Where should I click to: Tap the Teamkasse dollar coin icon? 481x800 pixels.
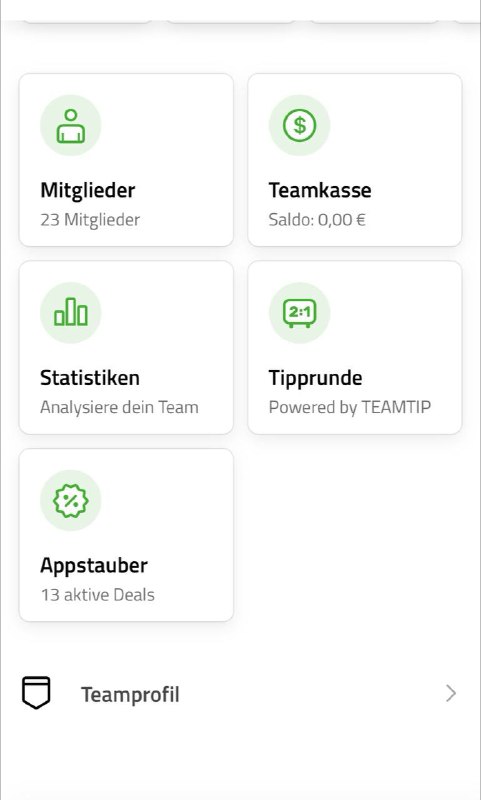pyautogui.click(x=299, y=126)
